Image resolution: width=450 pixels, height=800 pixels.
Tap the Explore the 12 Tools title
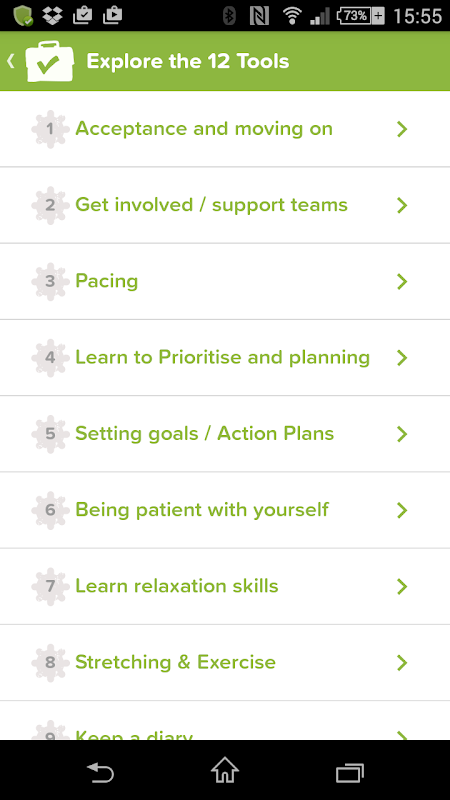tap(188, 61)
